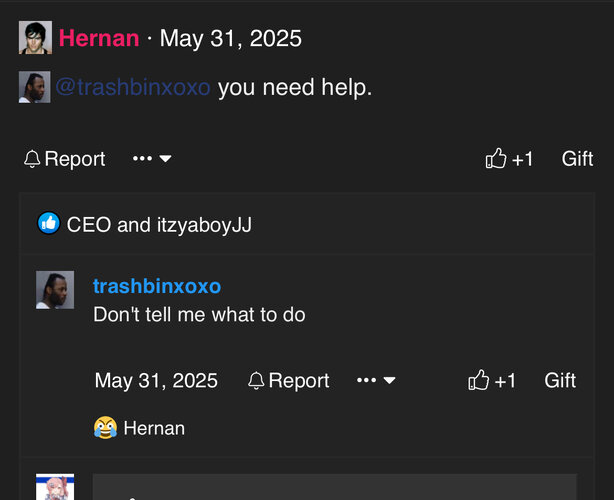The height and width of the screenshot is (500, 614).
Task: View likes by CEO and itzyaboyJJ
Action: click(159, 225)
